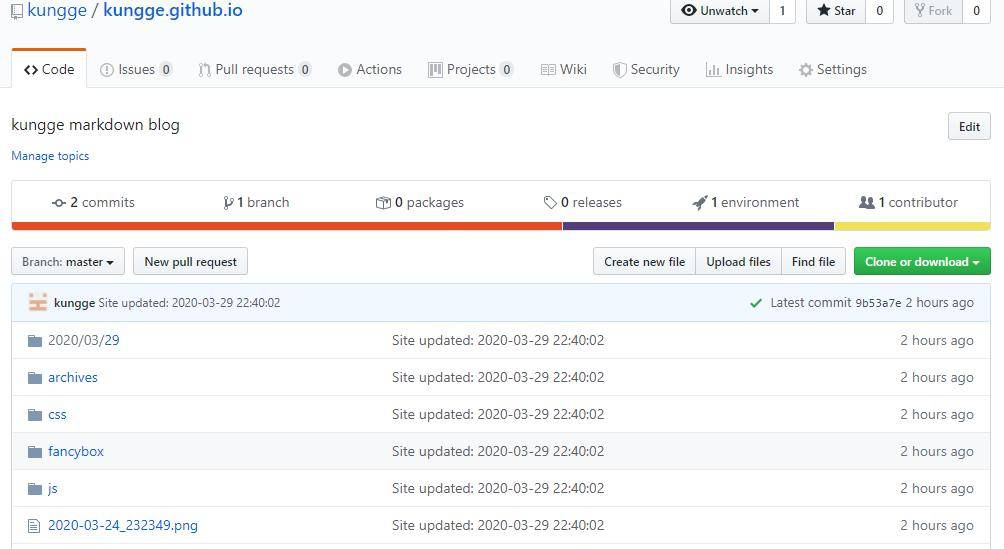Open the kungge.github.io repository link

[x=173, y=10]
